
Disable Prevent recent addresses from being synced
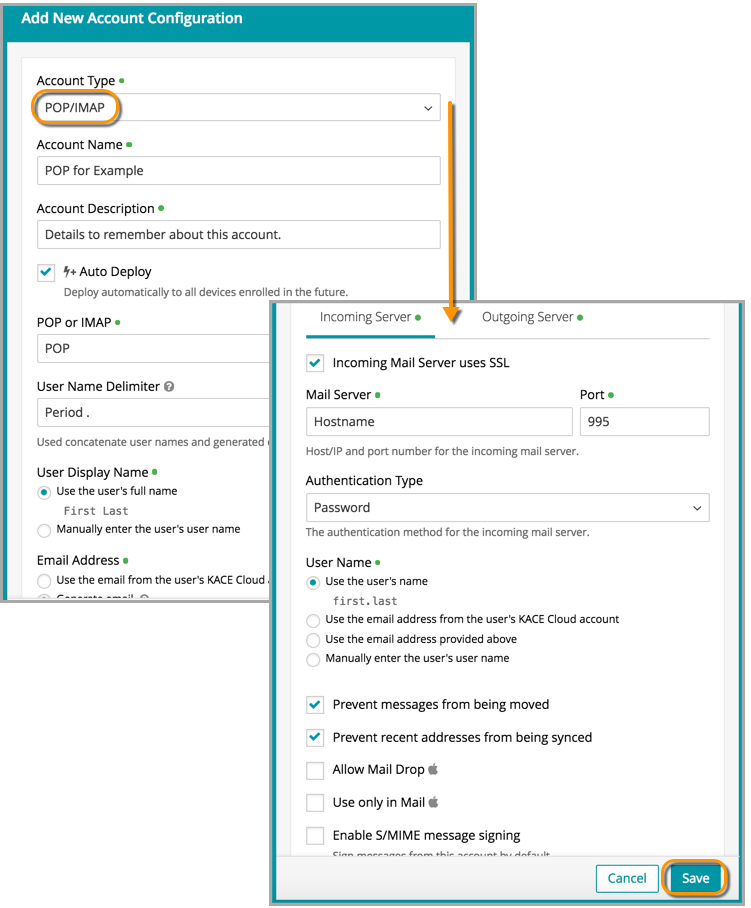pyautogui.click(x=315, y=738)
